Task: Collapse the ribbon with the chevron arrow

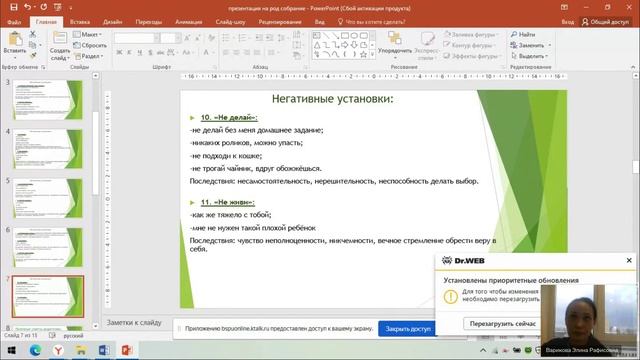Action: click(633, 67)
